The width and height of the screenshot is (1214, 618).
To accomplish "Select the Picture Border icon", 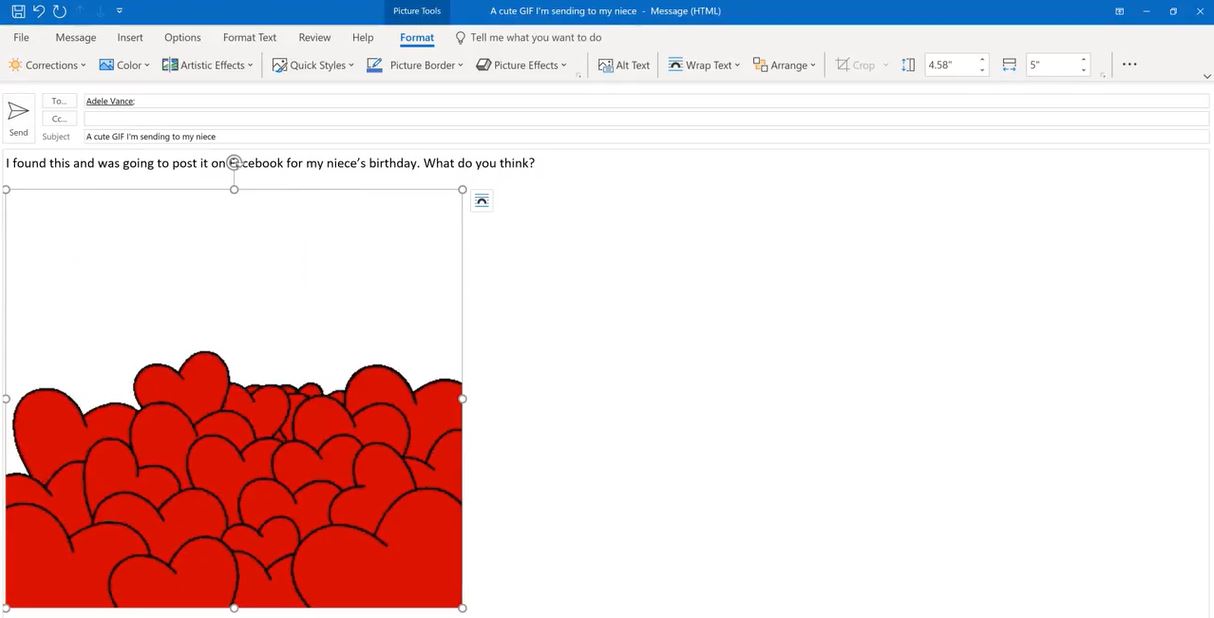I will 373,64.
